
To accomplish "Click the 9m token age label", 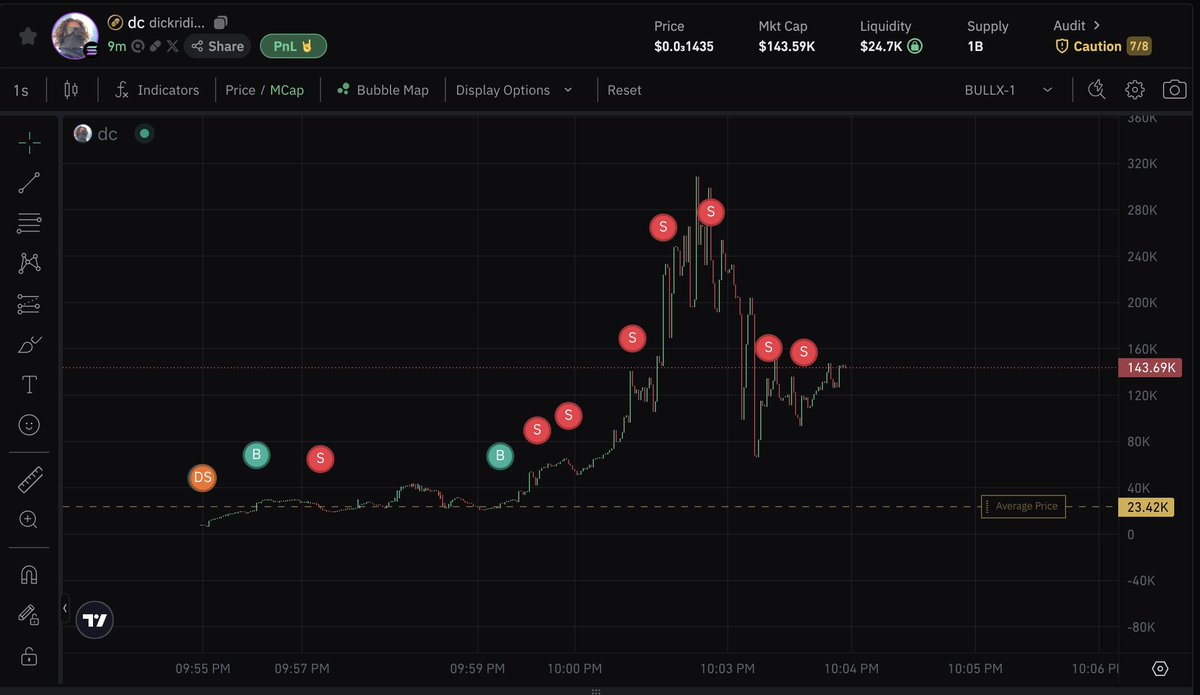I will coord(117,46).
